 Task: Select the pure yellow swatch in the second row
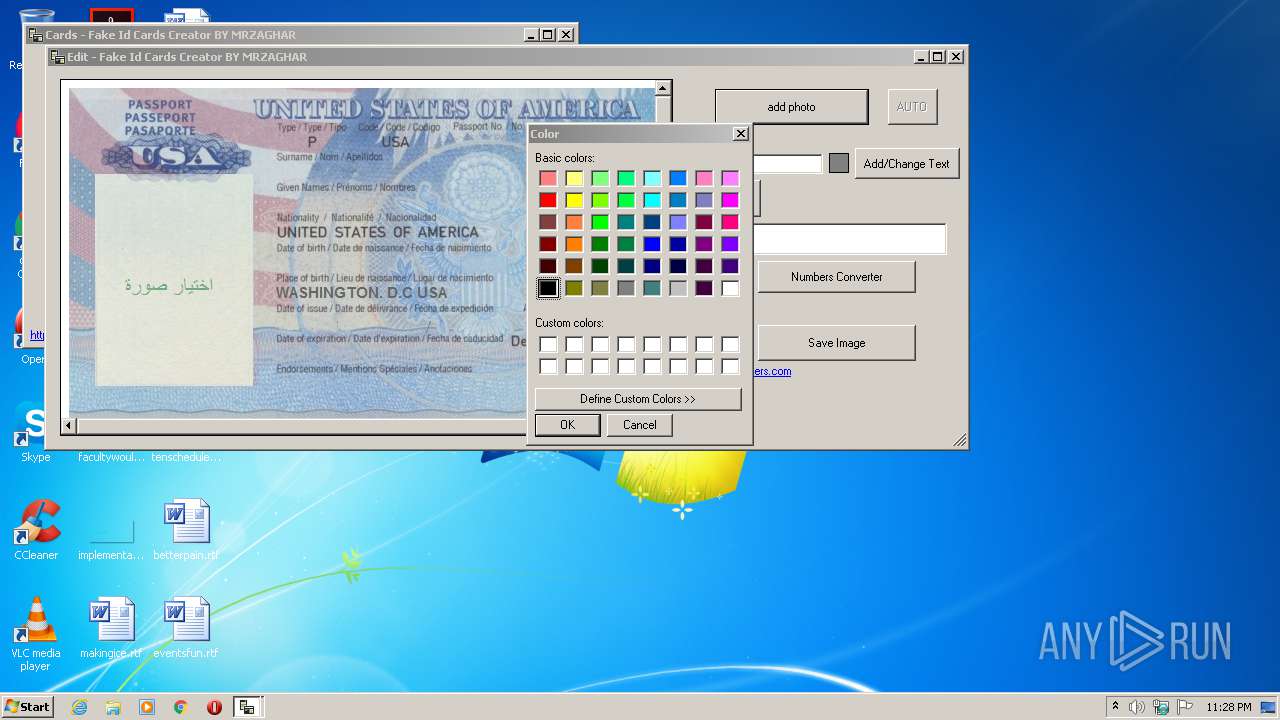click(574, 200)
